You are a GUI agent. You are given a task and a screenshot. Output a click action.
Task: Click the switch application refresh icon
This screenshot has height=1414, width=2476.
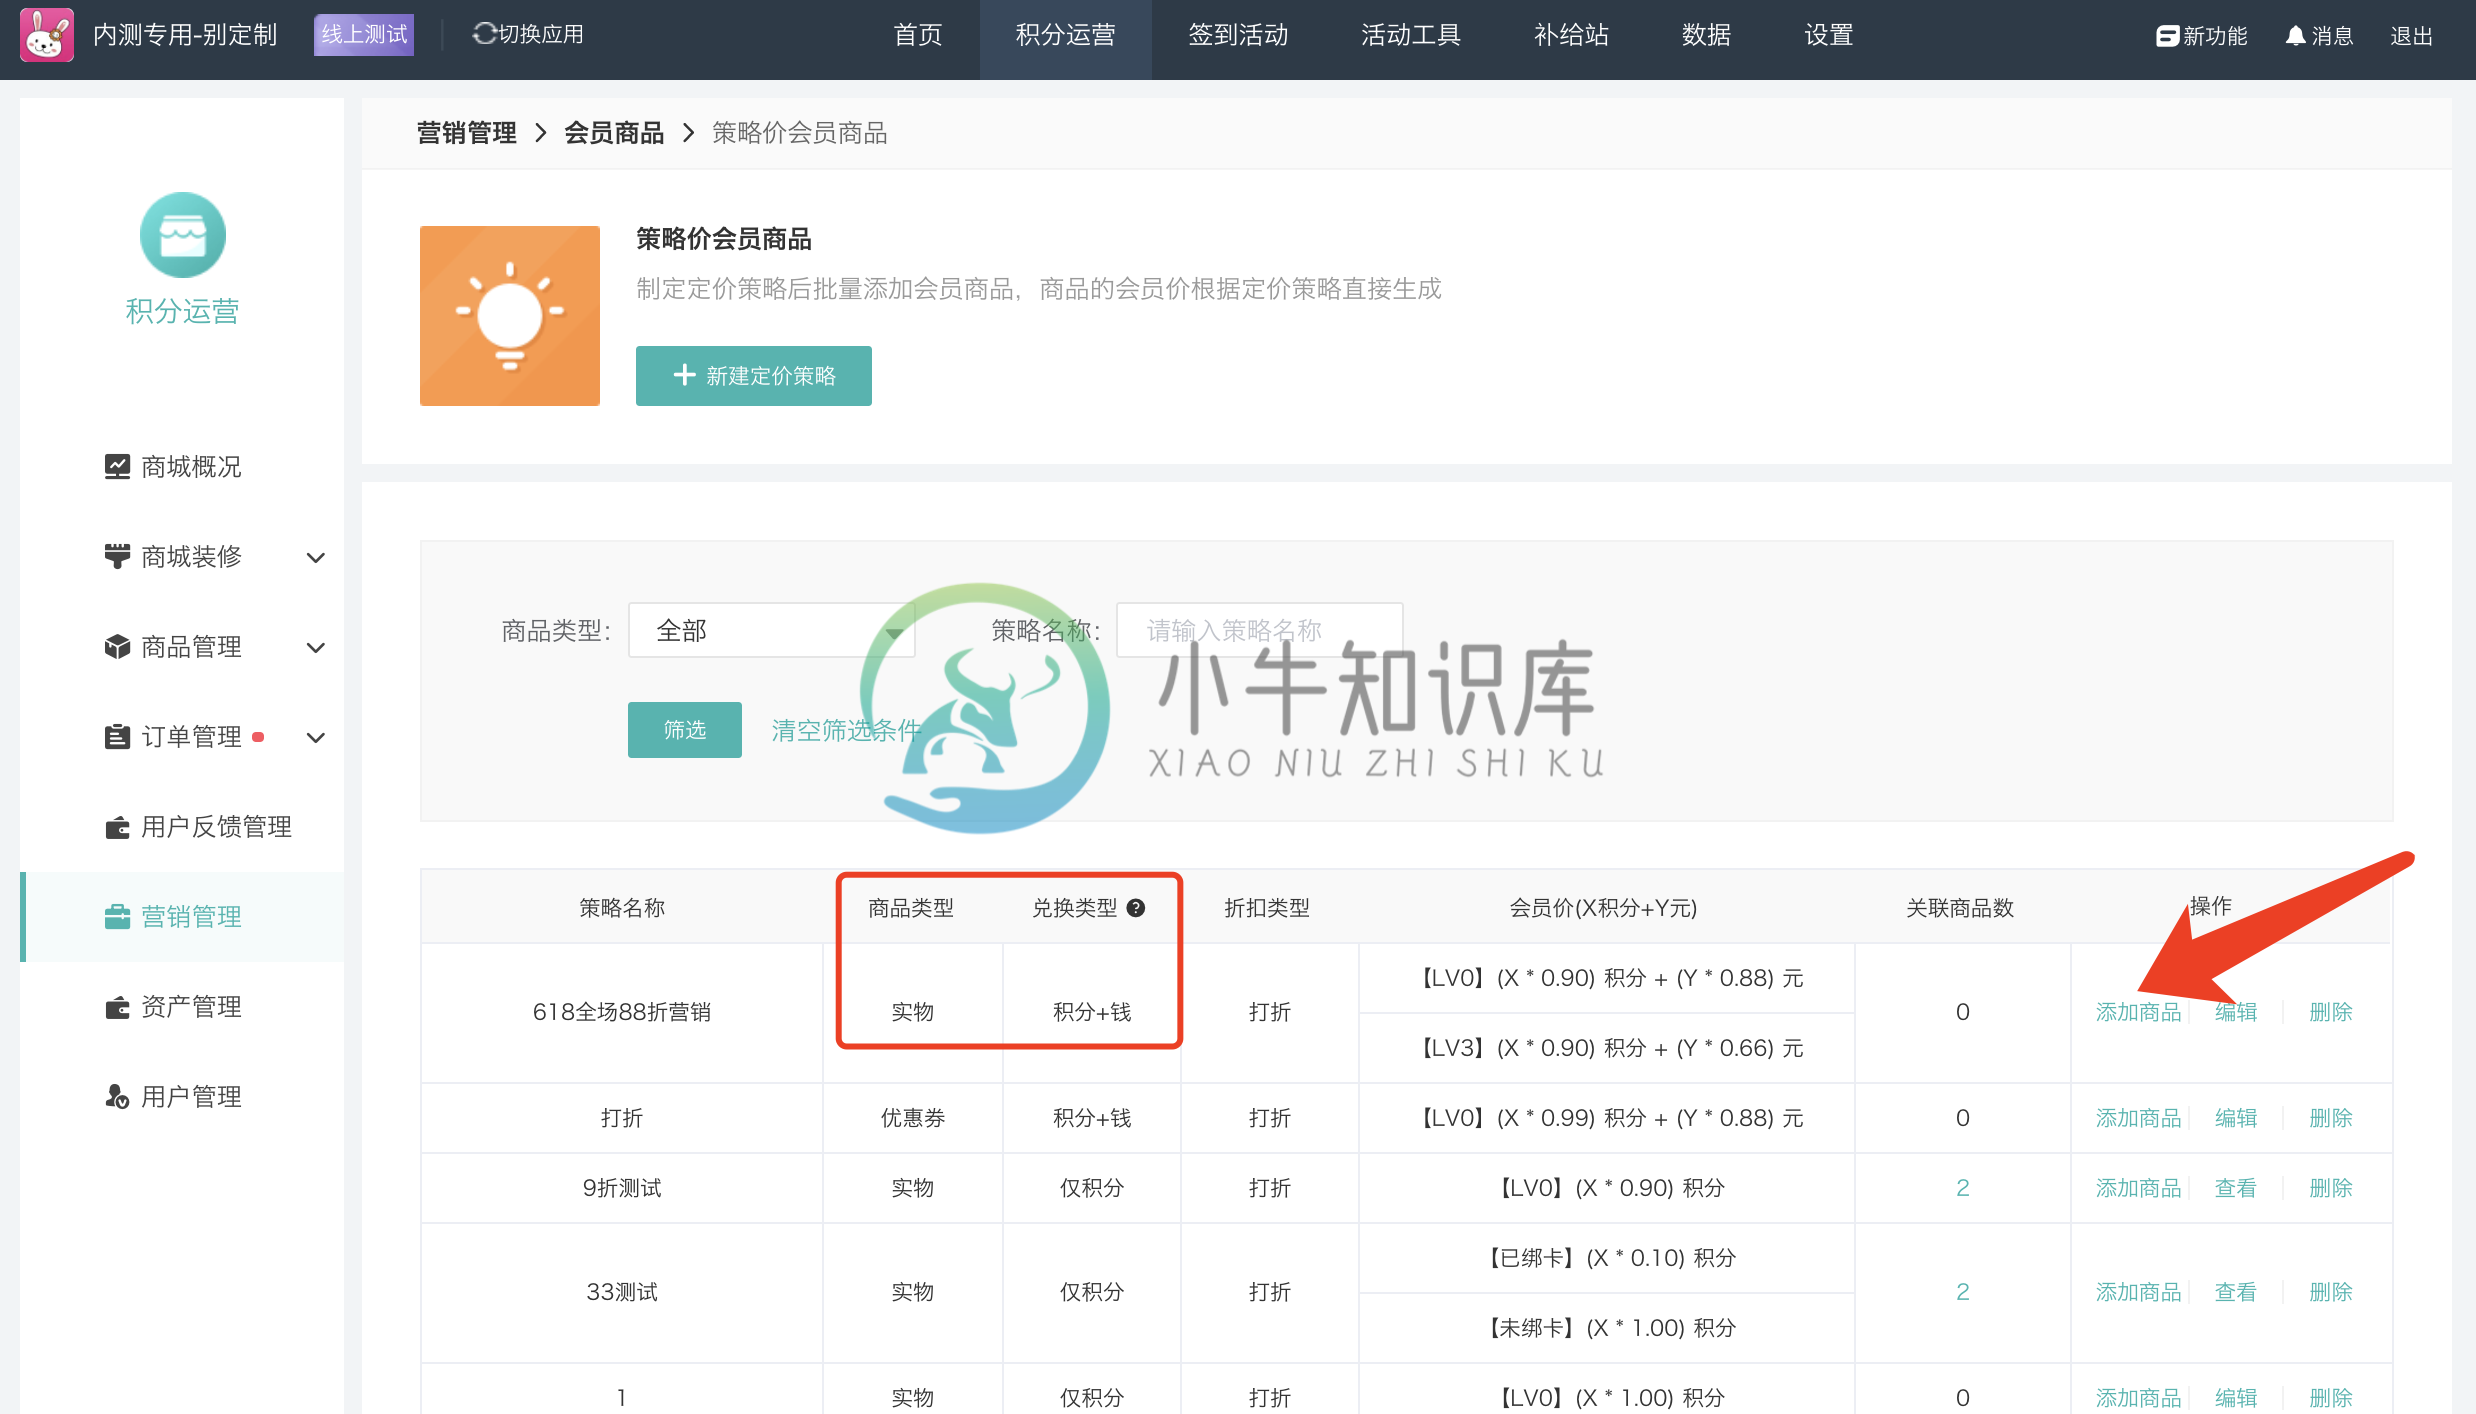pos(484,34)
